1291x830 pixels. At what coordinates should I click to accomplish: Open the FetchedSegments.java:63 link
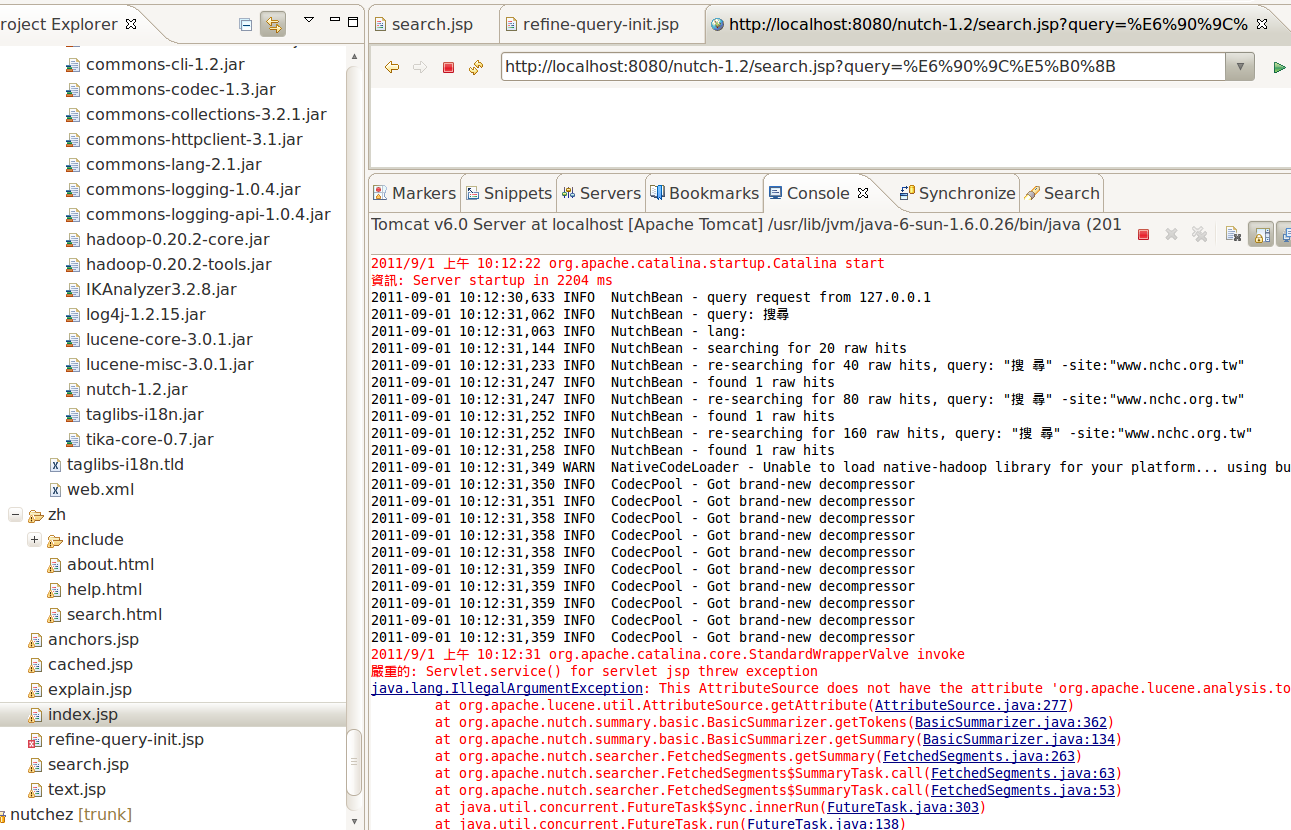tap(1022, 773)
